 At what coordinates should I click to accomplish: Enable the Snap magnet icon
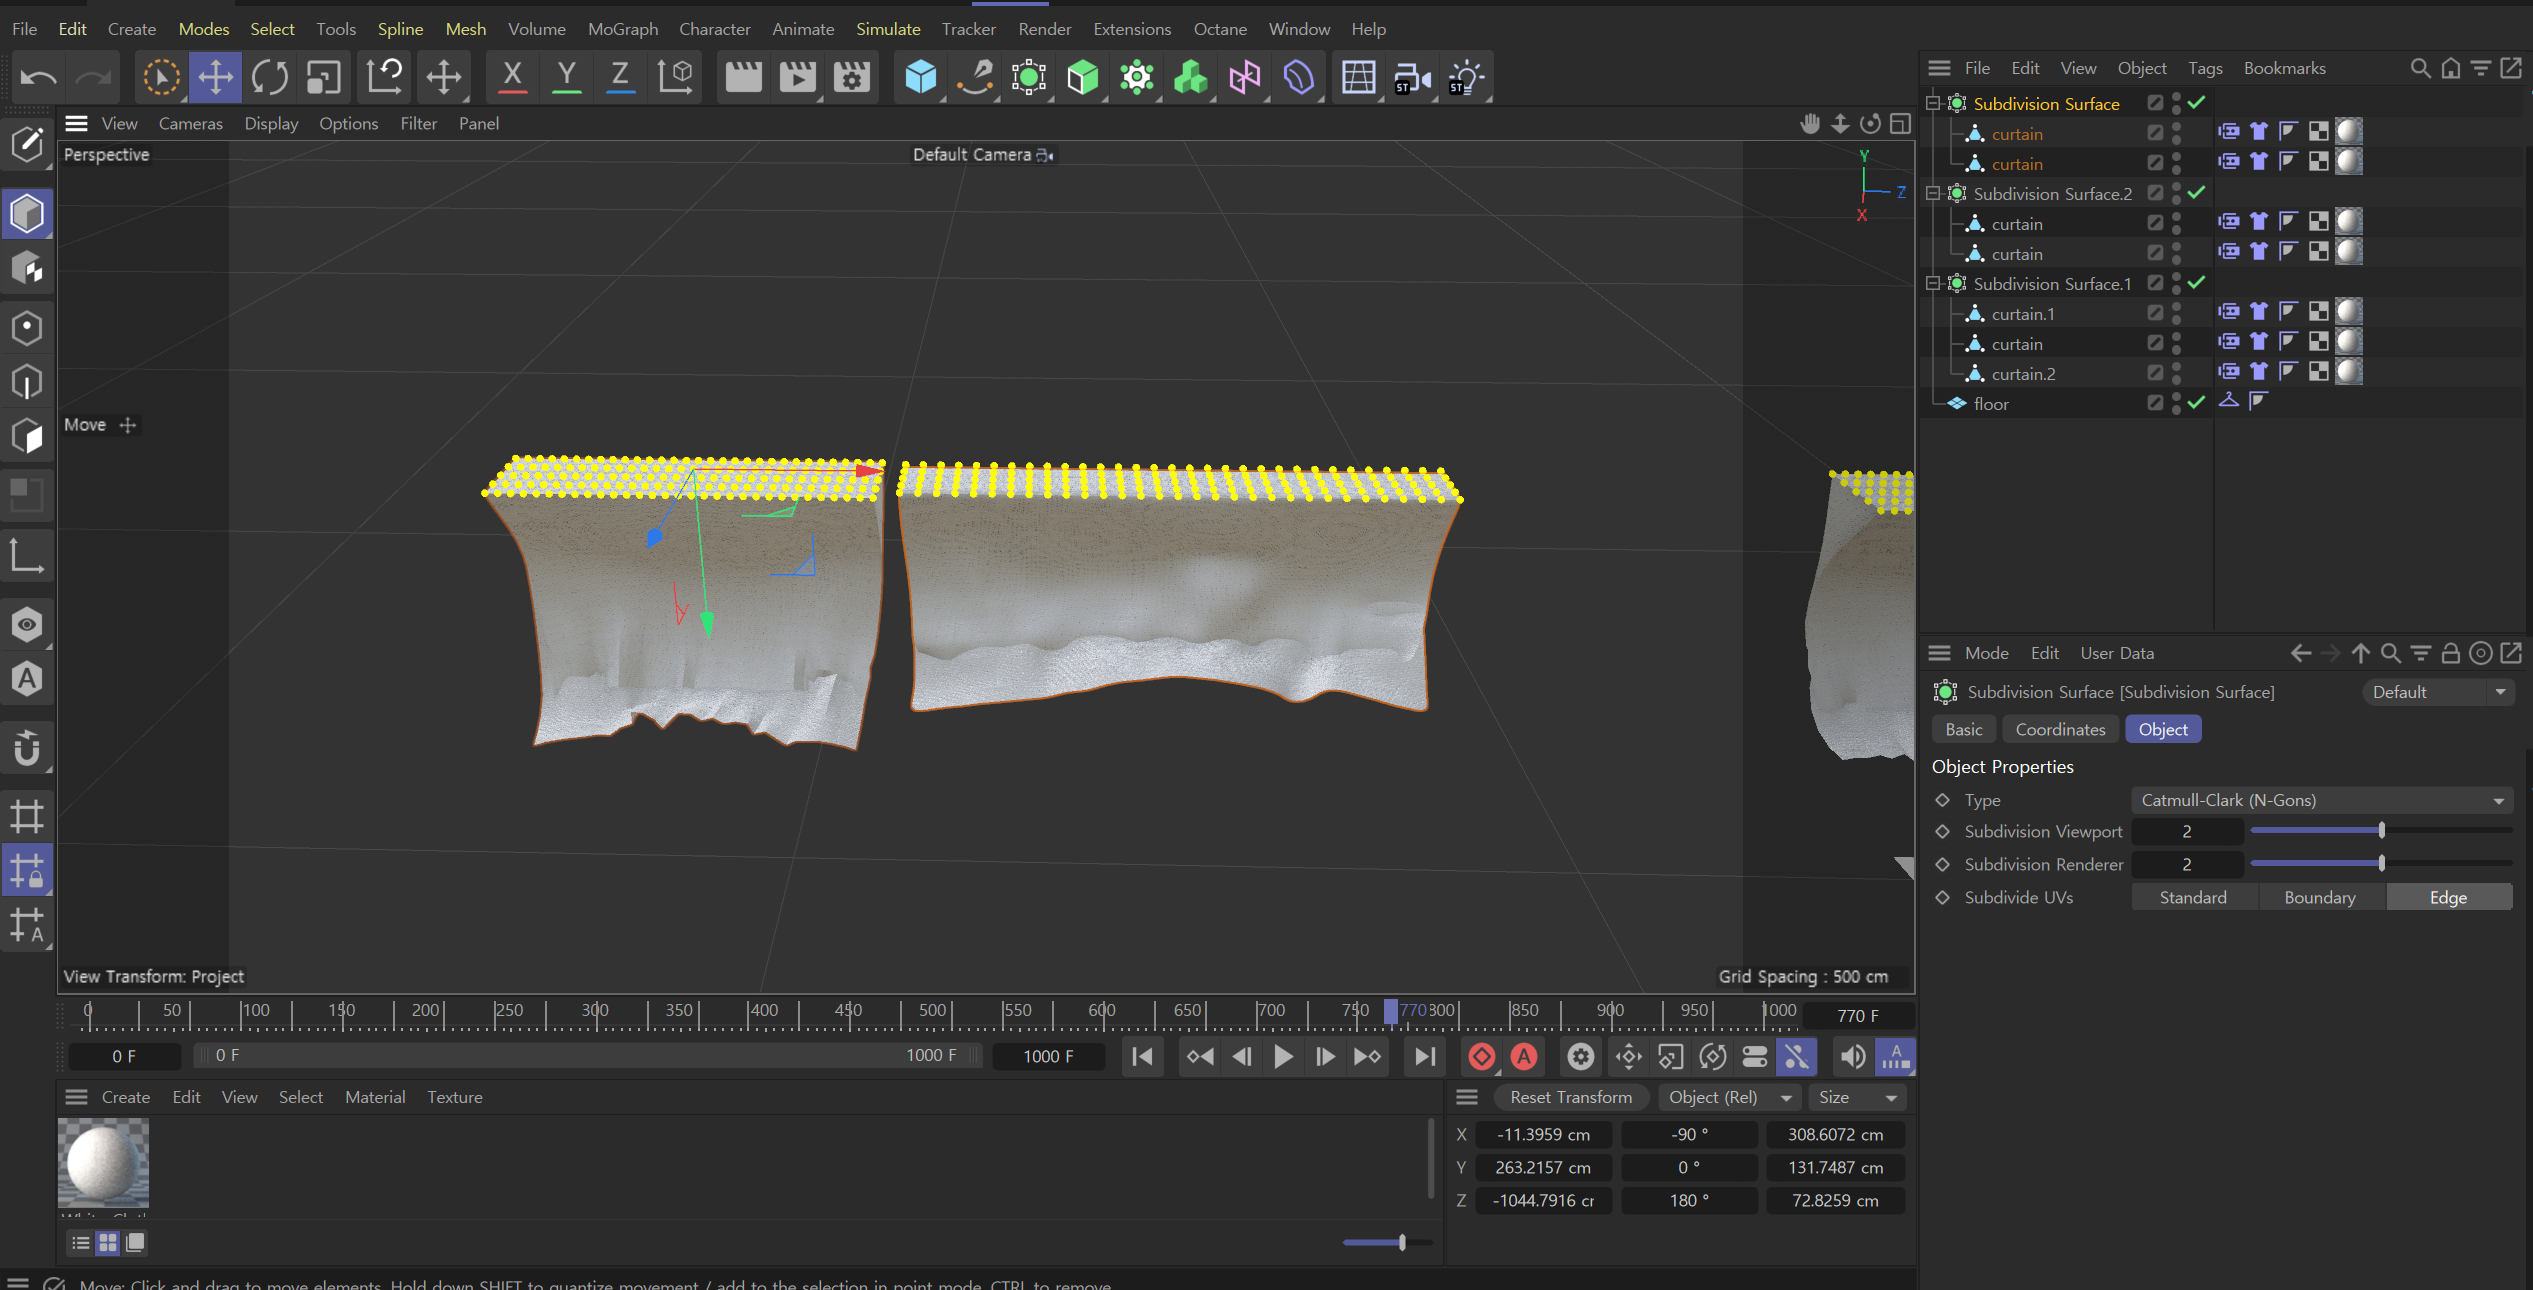[27, 747]
